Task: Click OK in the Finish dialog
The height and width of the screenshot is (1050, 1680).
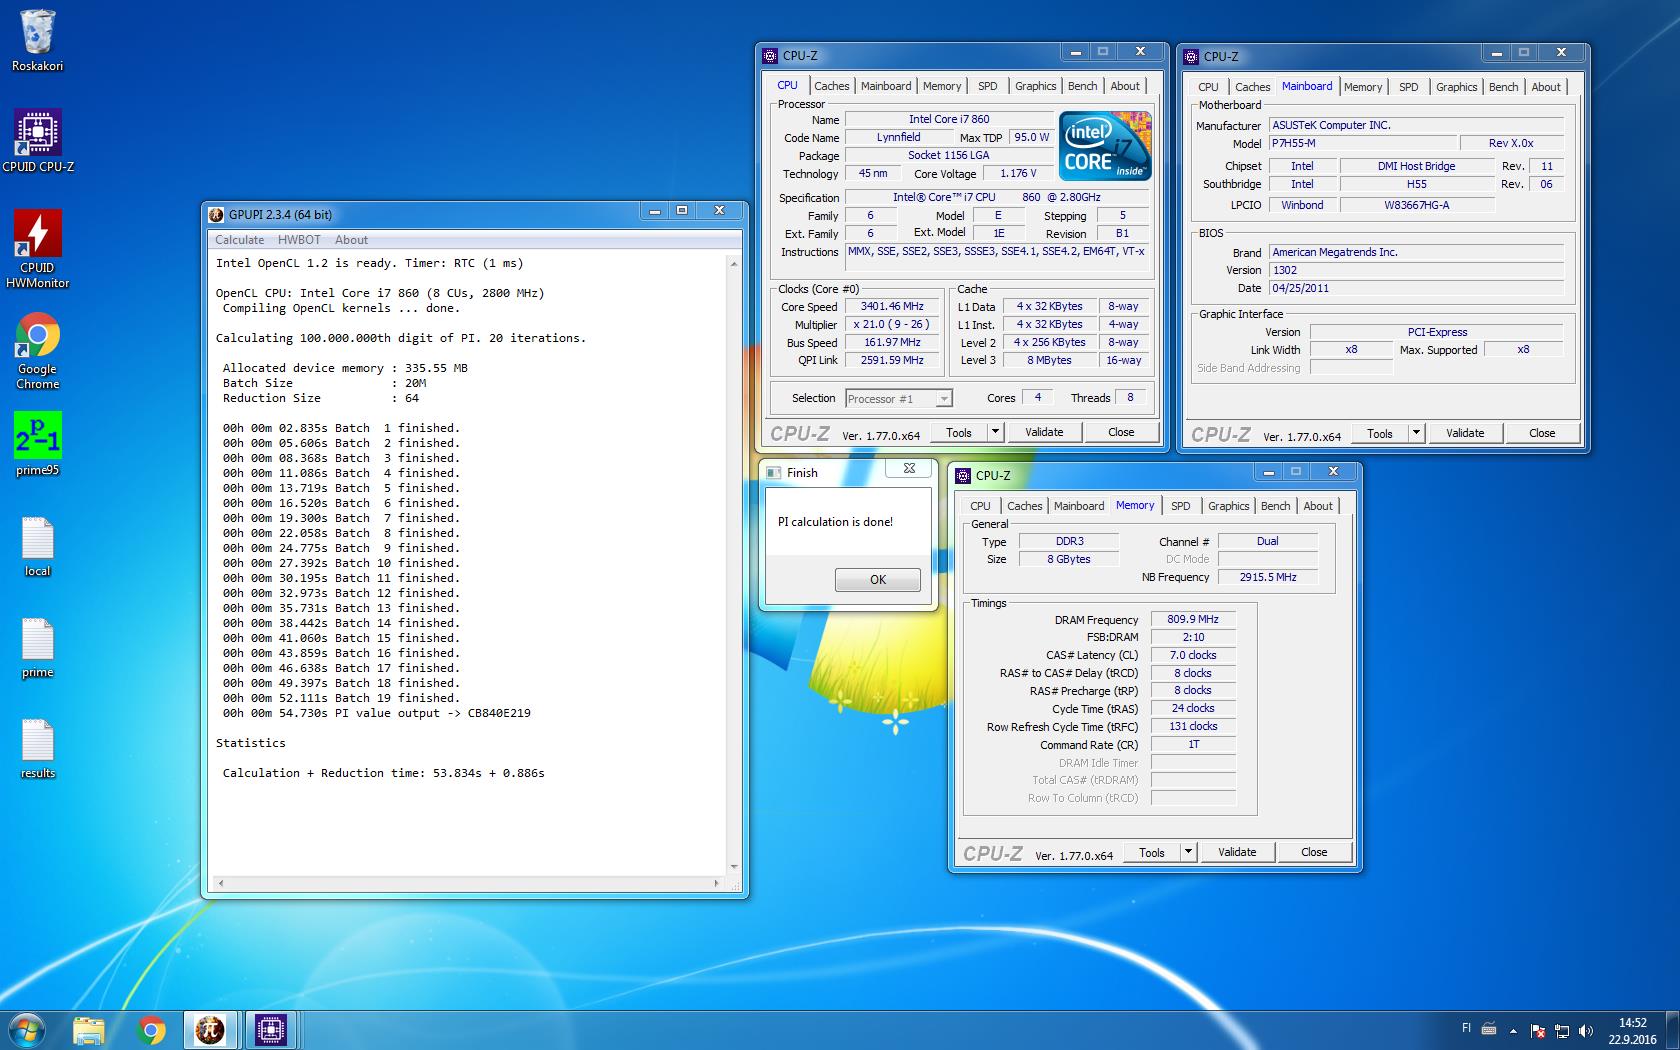Action: pos(878,580)
